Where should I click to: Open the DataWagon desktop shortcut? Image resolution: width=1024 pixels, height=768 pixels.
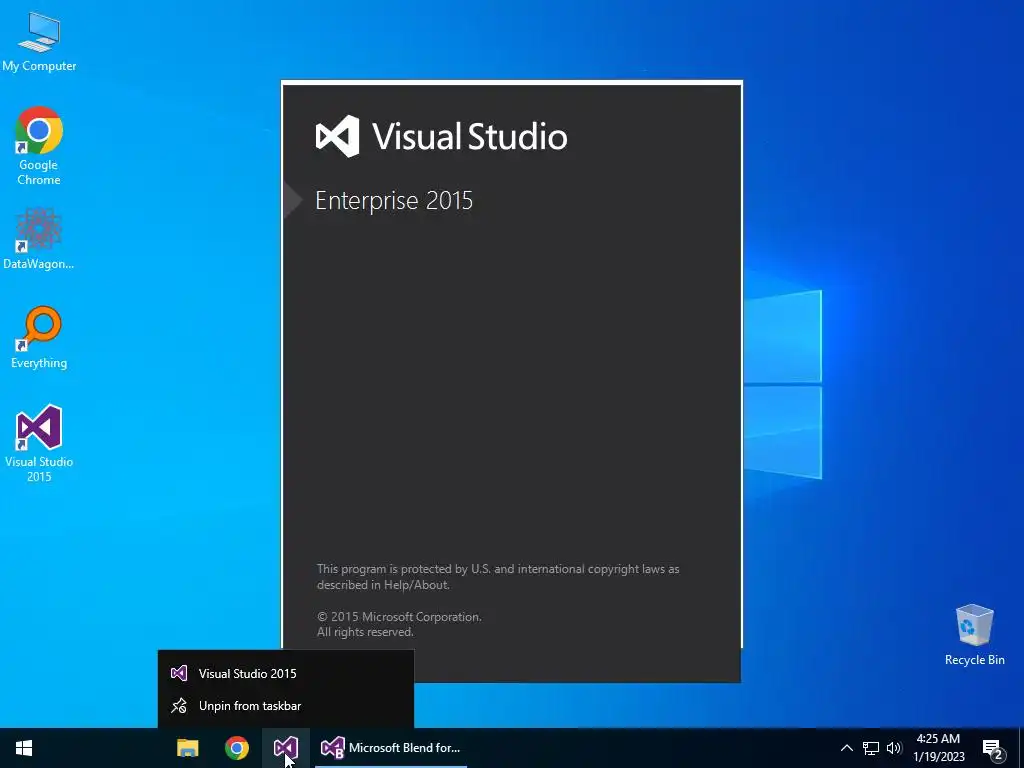tap(39, 239)
